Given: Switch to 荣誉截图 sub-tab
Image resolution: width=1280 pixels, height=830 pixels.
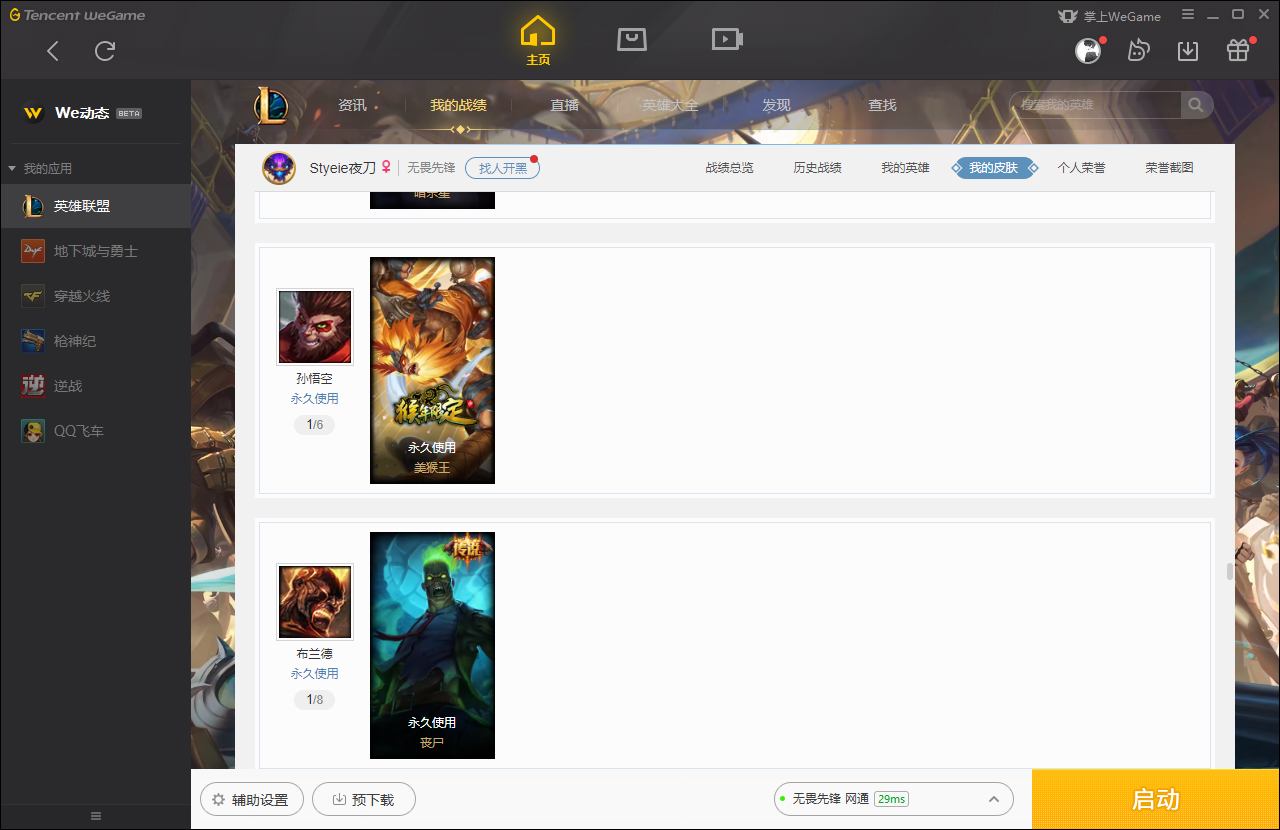Looking at the screenshot, I should [x=1169, y=168].
